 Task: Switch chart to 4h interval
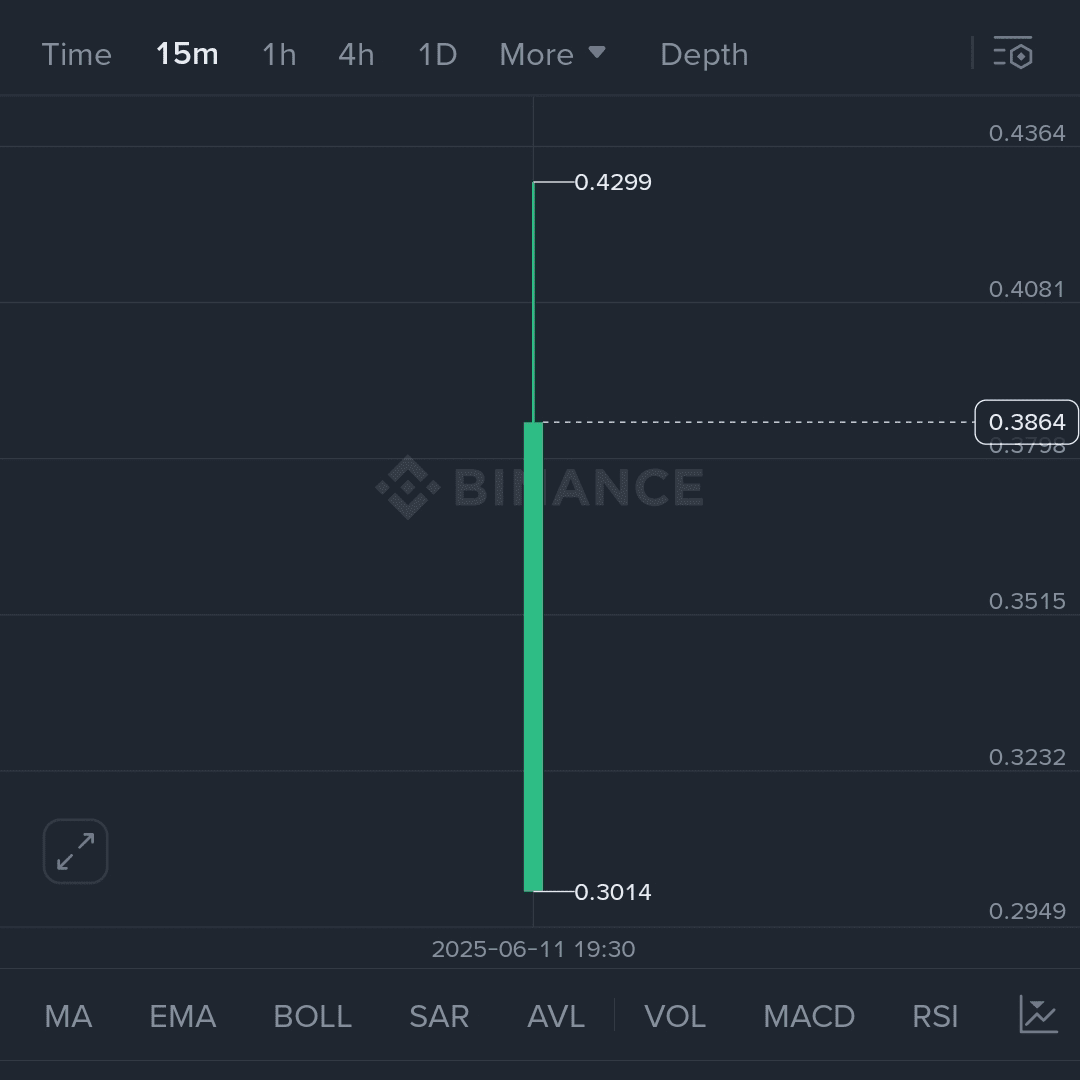[x=356, y=54]
